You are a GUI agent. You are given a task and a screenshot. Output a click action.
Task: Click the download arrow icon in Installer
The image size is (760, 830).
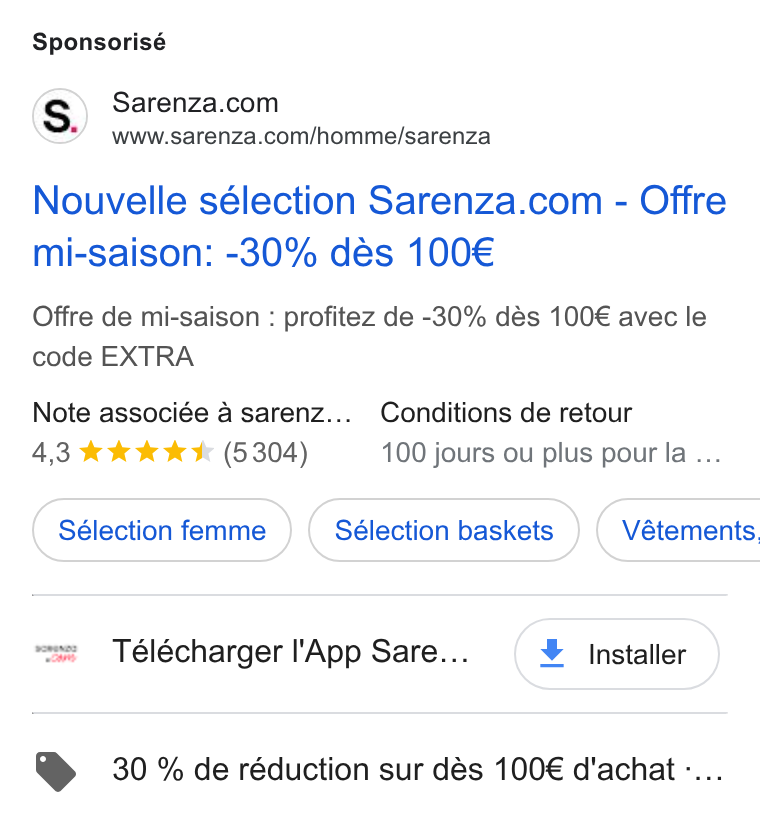552,653
